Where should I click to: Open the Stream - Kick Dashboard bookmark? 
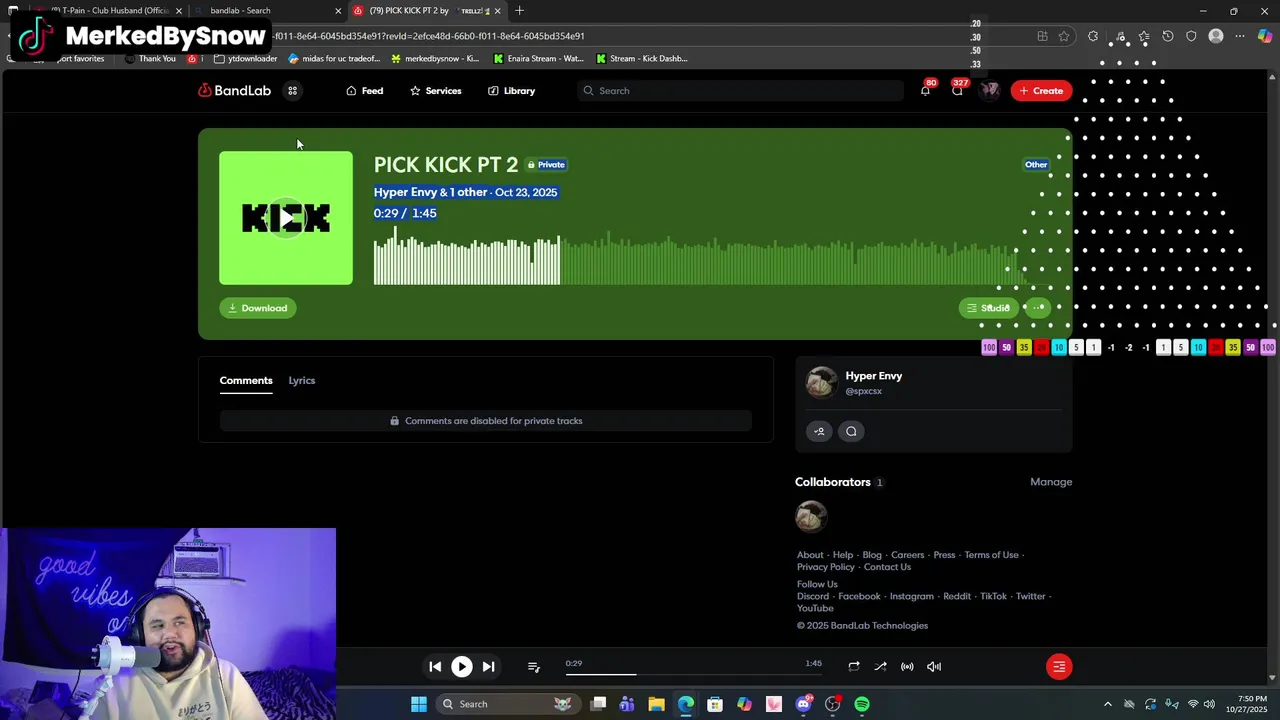click(642, 59)
